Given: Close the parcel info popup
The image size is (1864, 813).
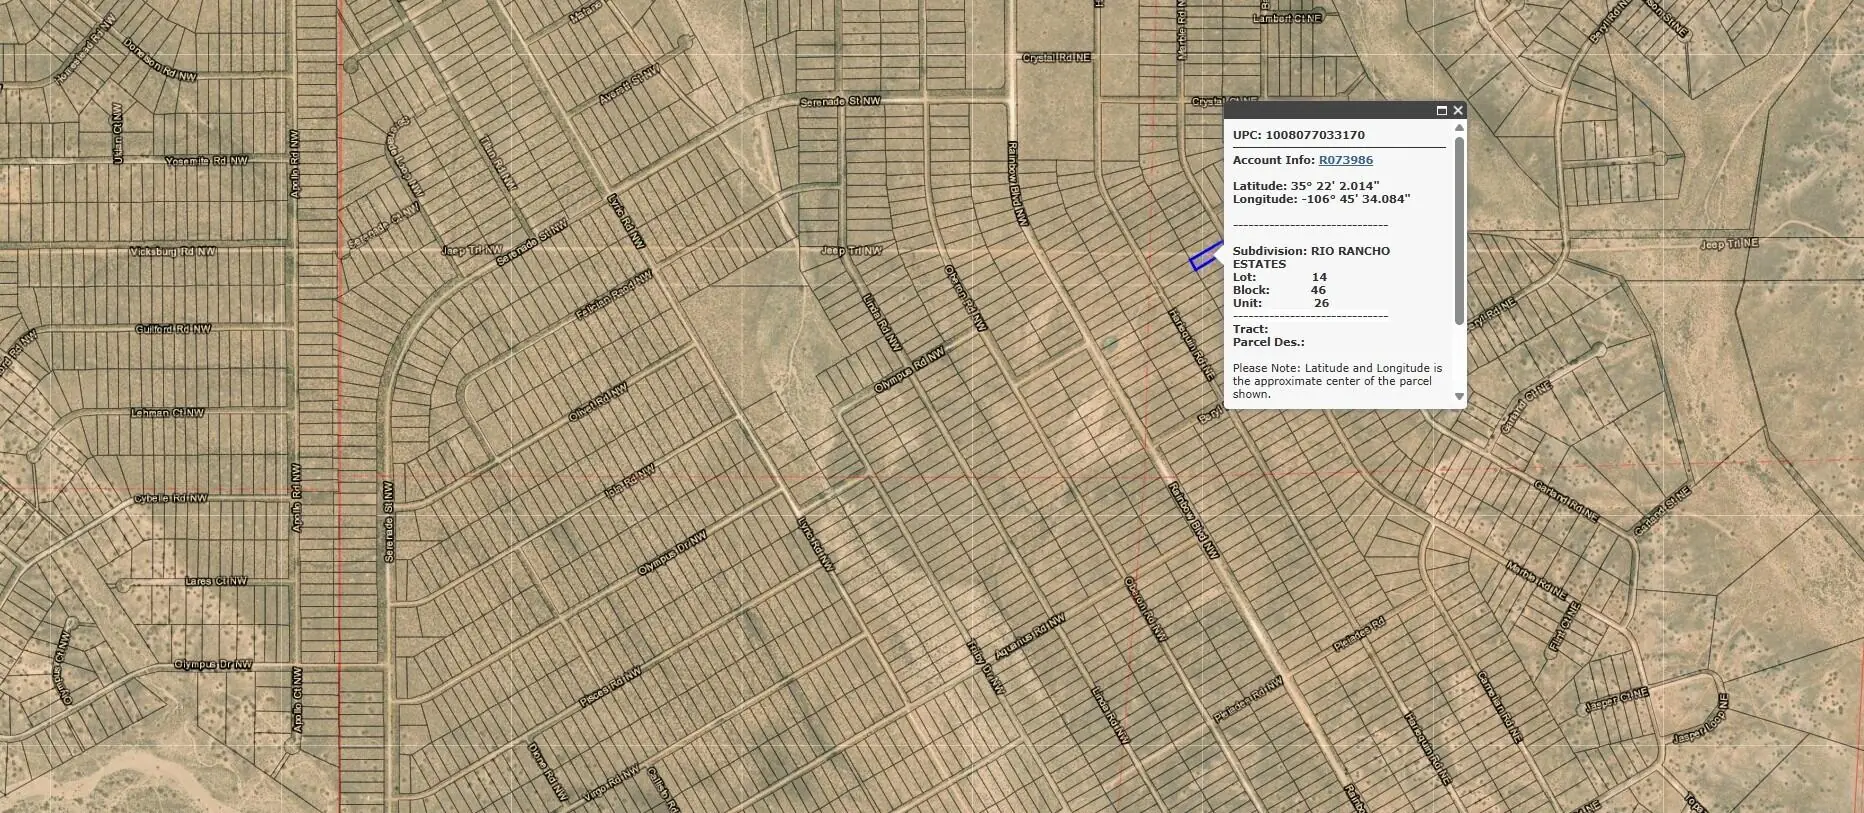Looking at the screenshot, I should [x=1458, y=111].
